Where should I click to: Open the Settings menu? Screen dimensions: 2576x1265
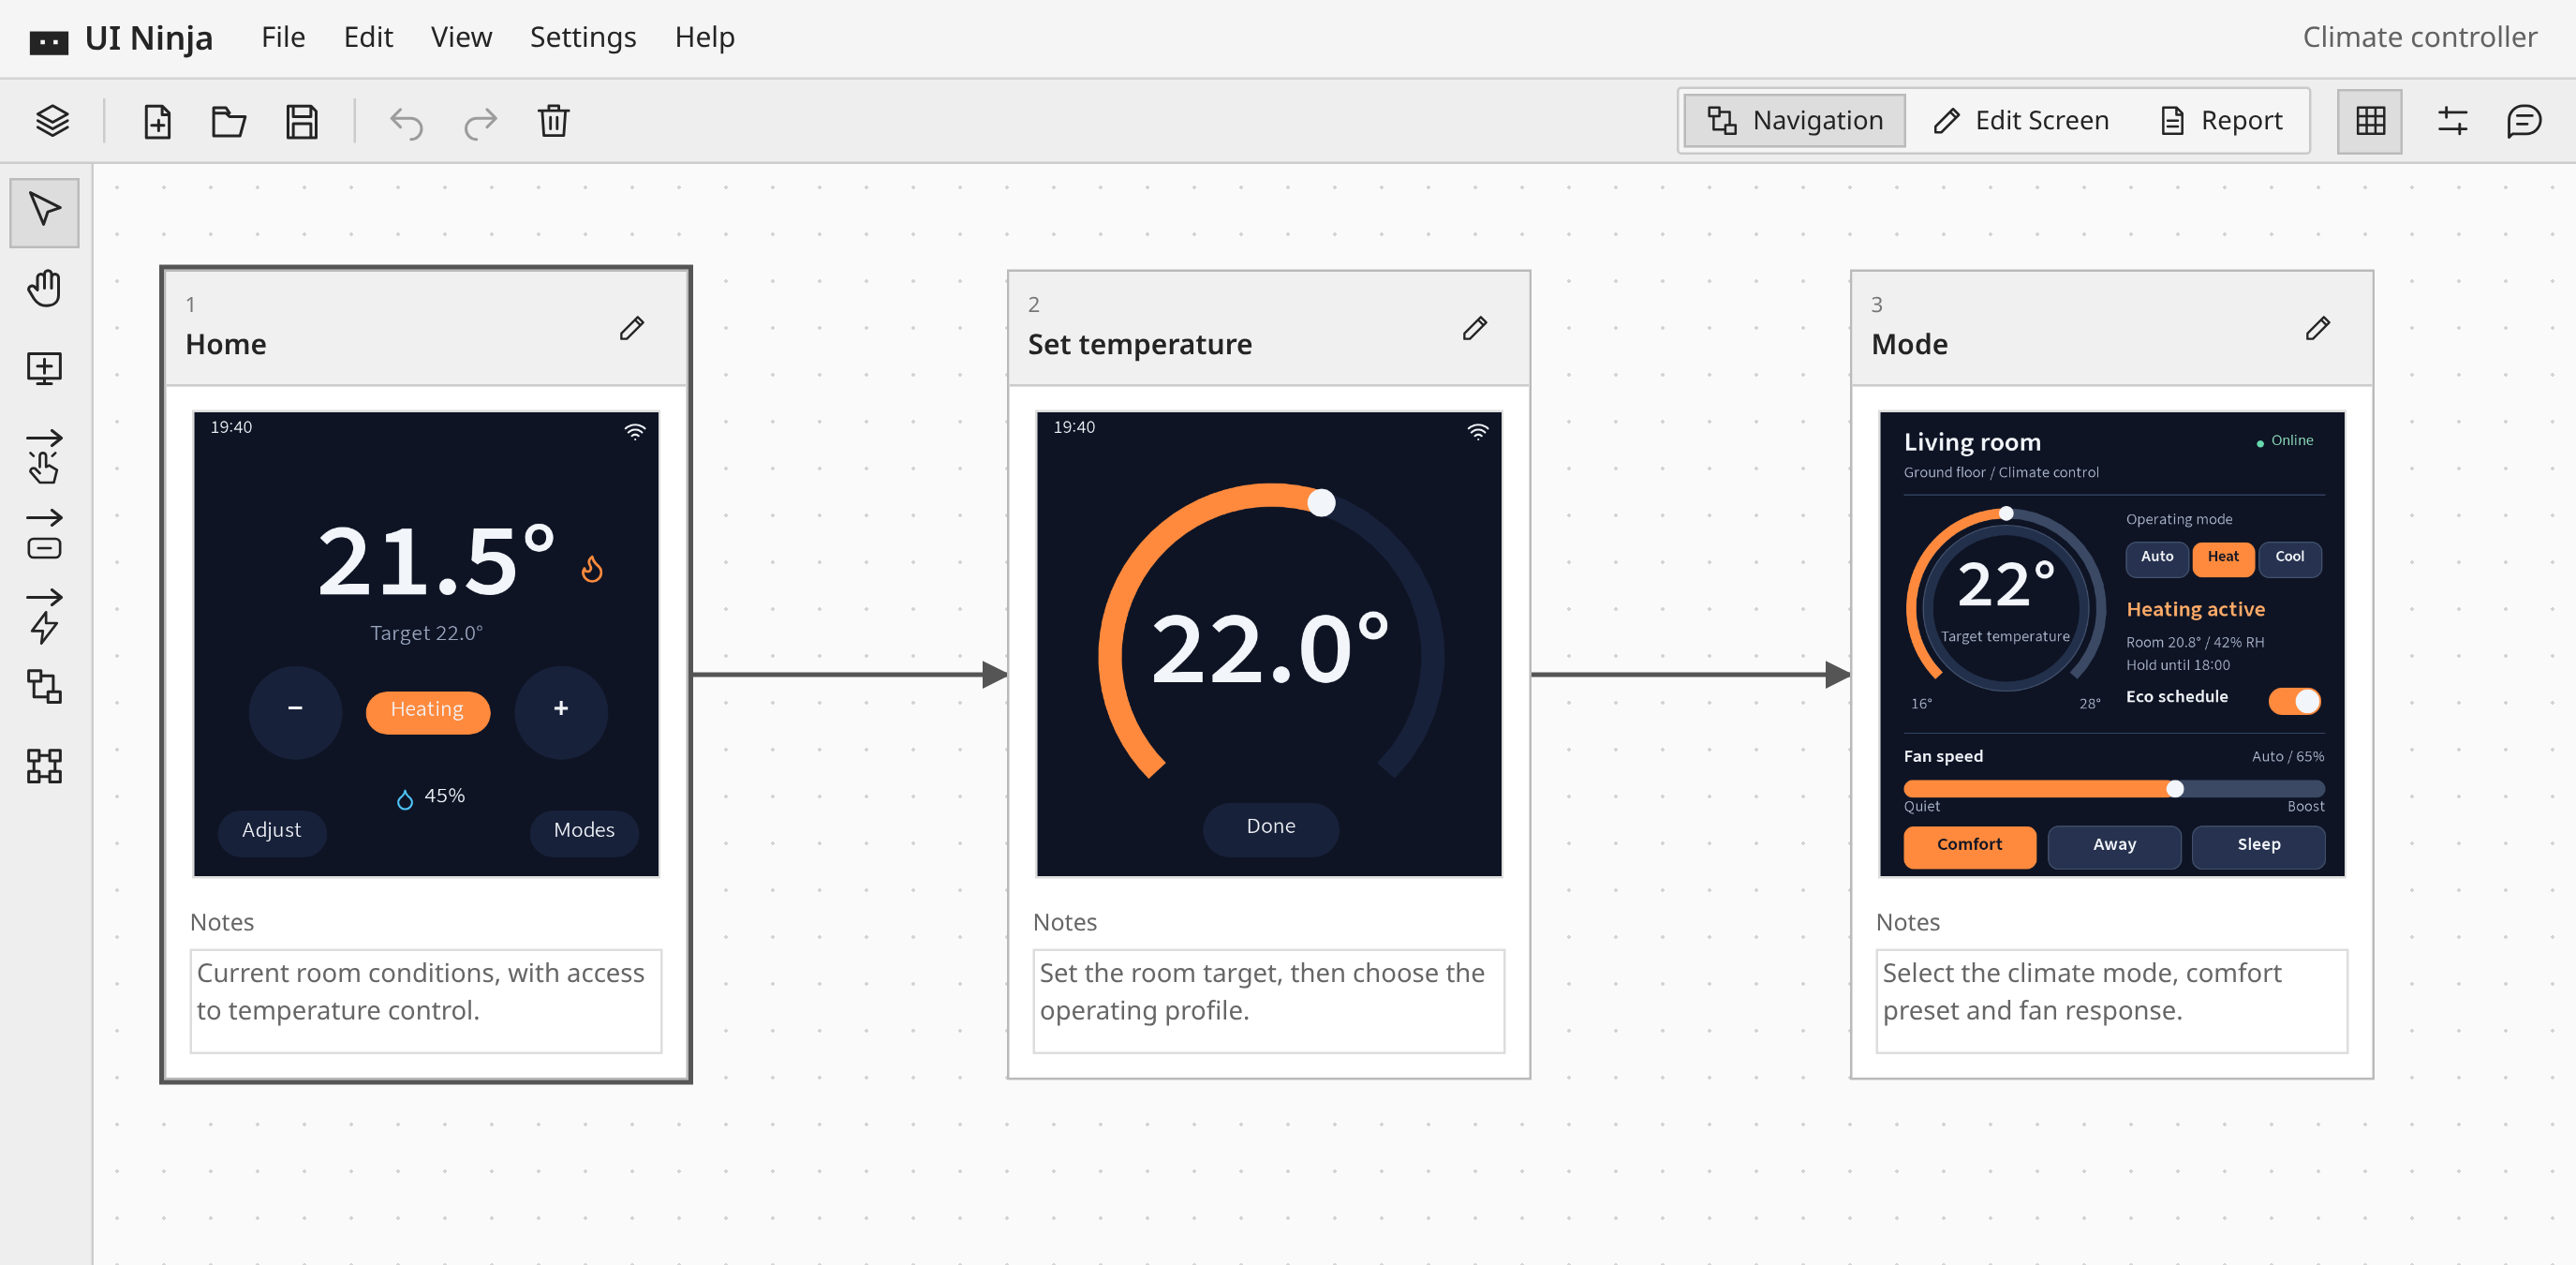click(x=583, y=37)
